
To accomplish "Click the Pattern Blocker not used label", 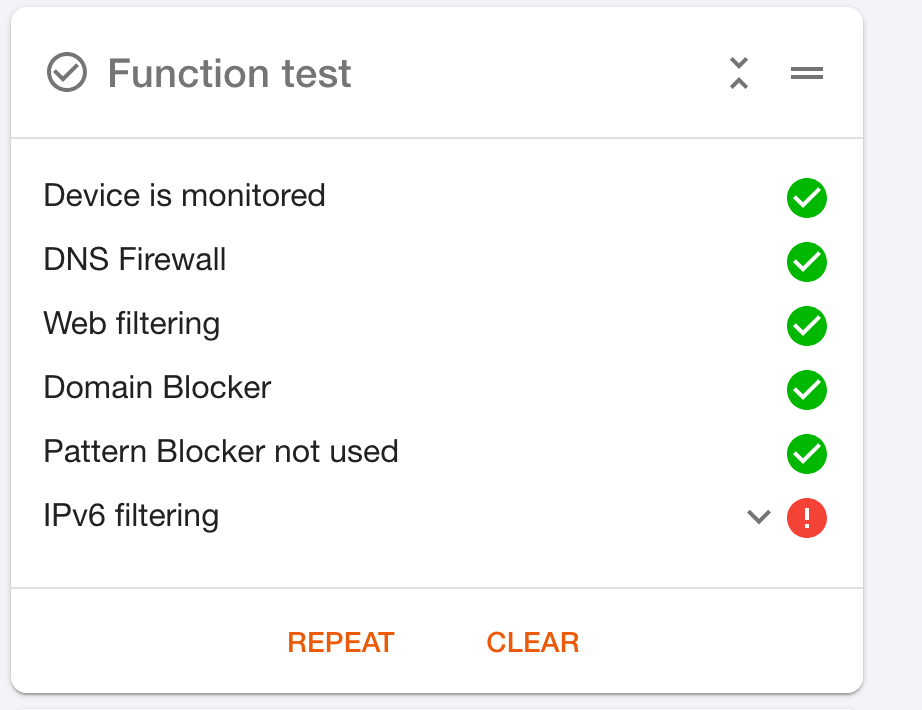I will click(221, 452).
